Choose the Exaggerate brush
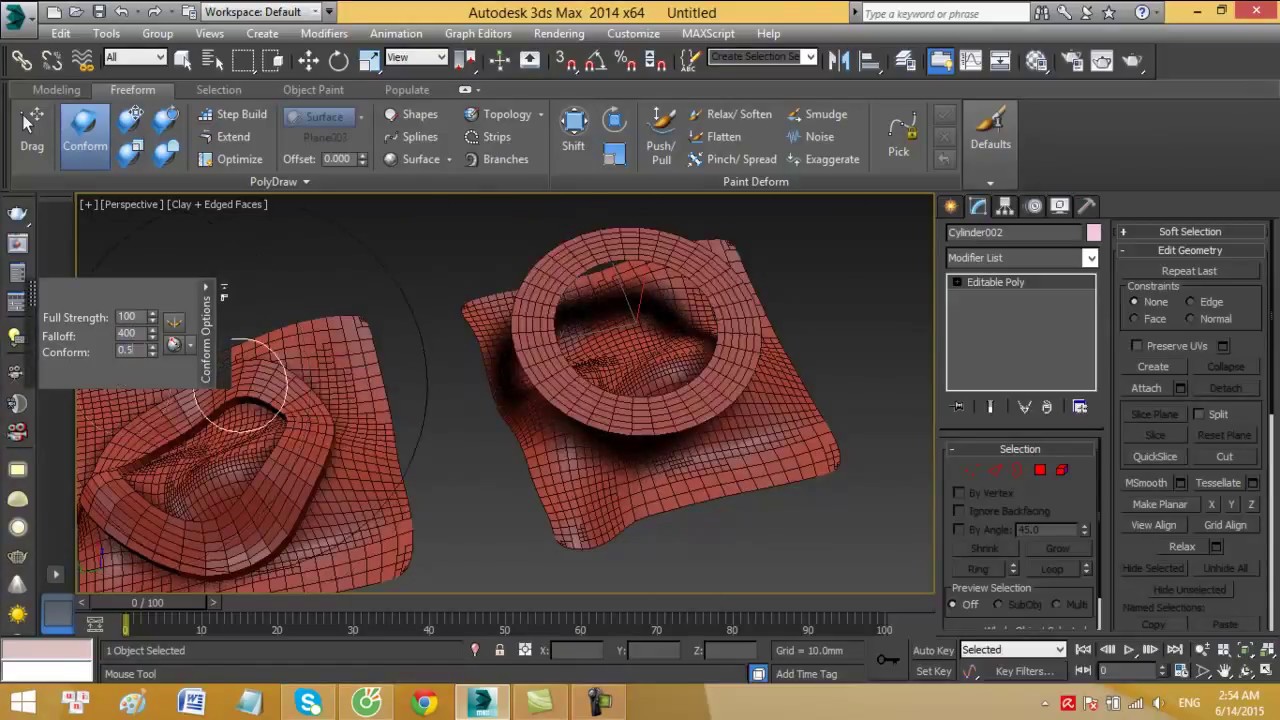This screenshot has height=720, width=1280. point(823,159)
